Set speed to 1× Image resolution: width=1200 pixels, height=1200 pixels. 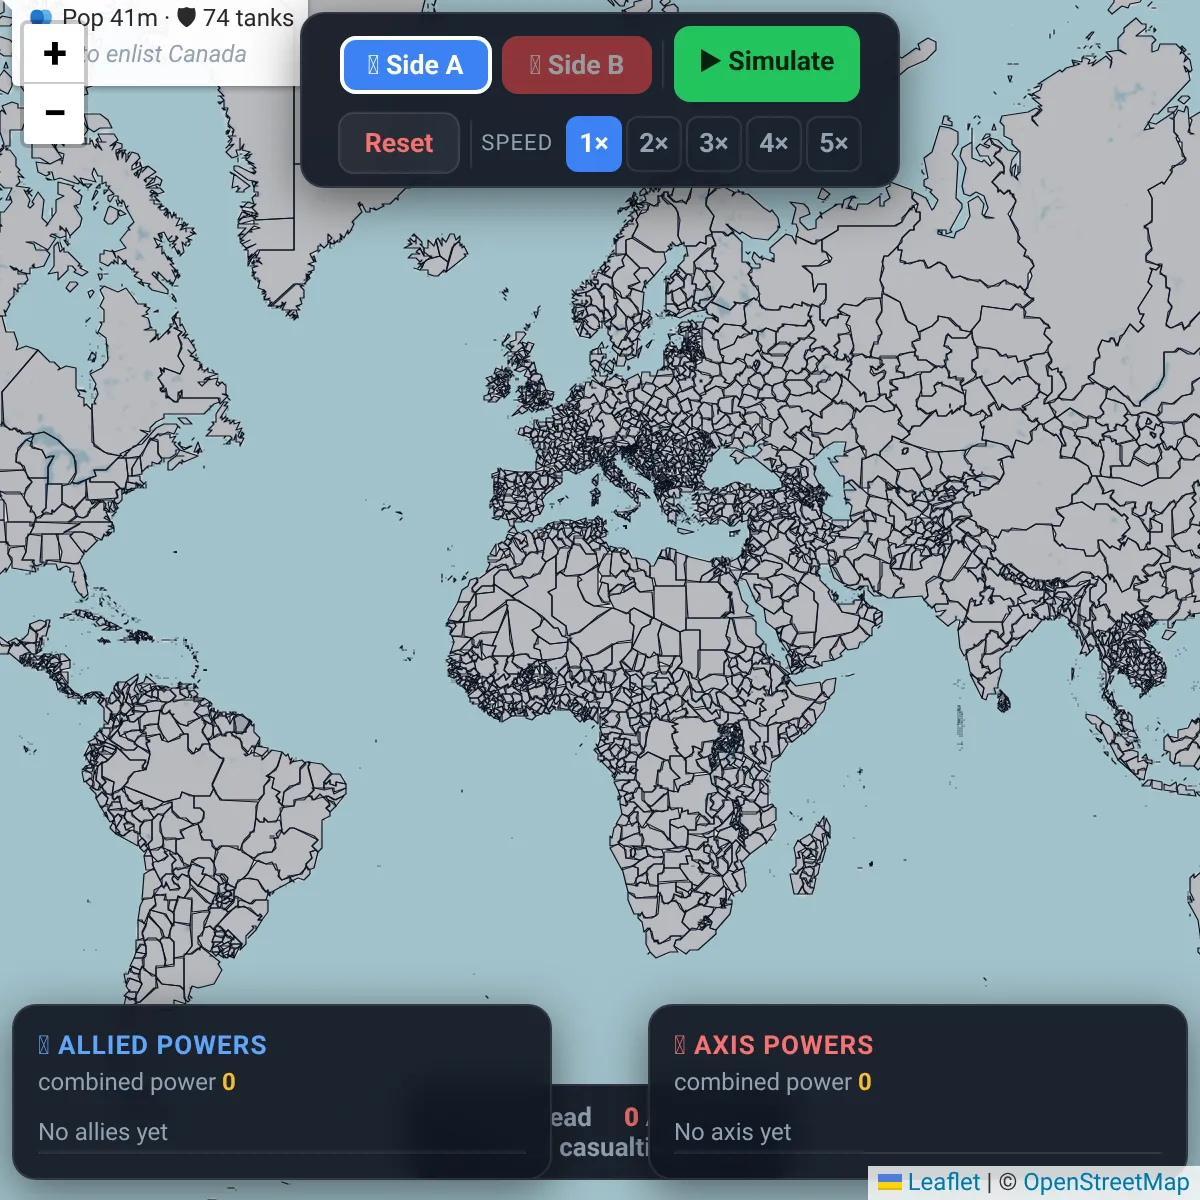point(594,144)
